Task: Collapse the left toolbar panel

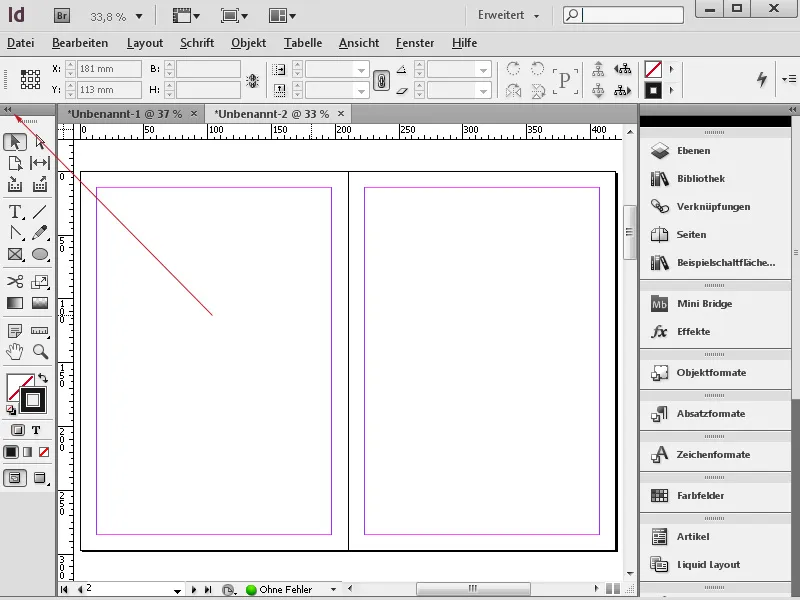Action: point(8,108)
